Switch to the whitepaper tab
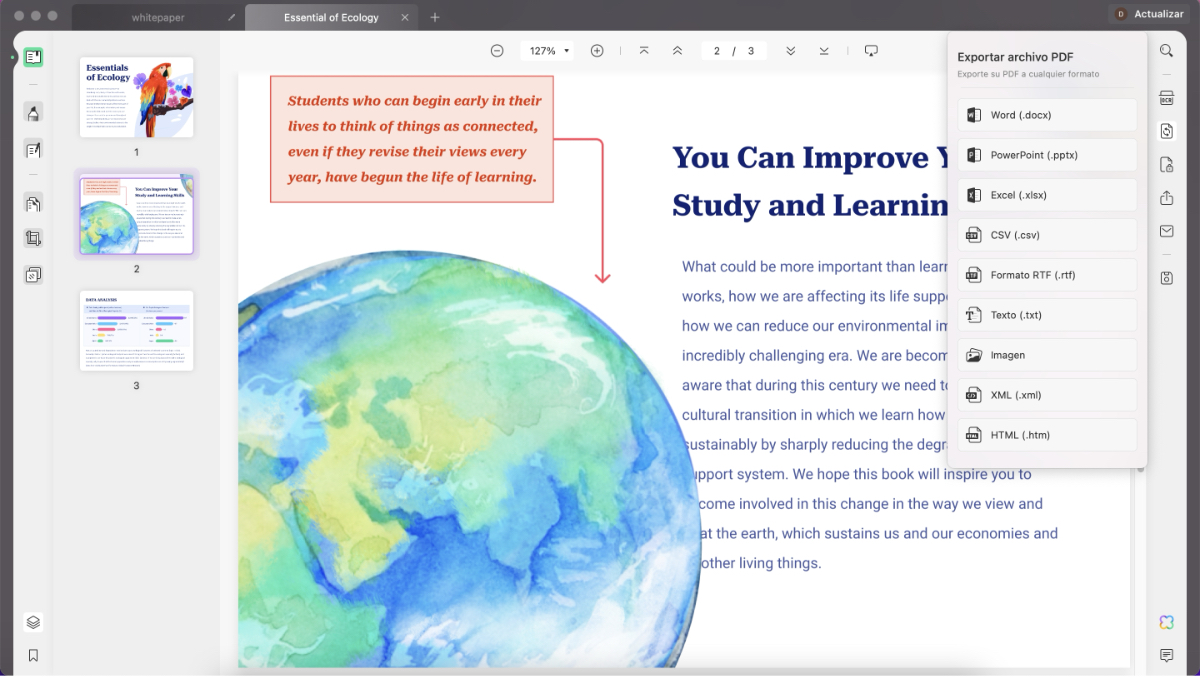 pos(158,17)
